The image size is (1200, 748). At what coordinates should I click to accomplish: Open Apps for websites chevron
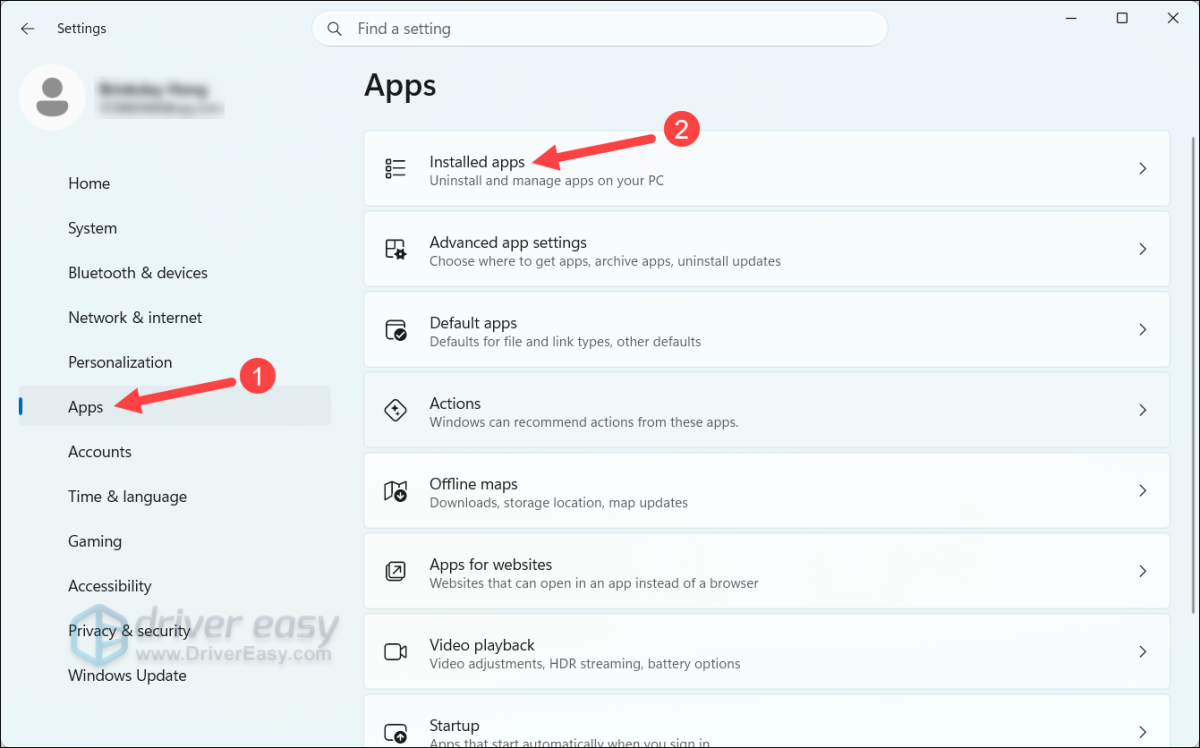[x=1142, y=571]
